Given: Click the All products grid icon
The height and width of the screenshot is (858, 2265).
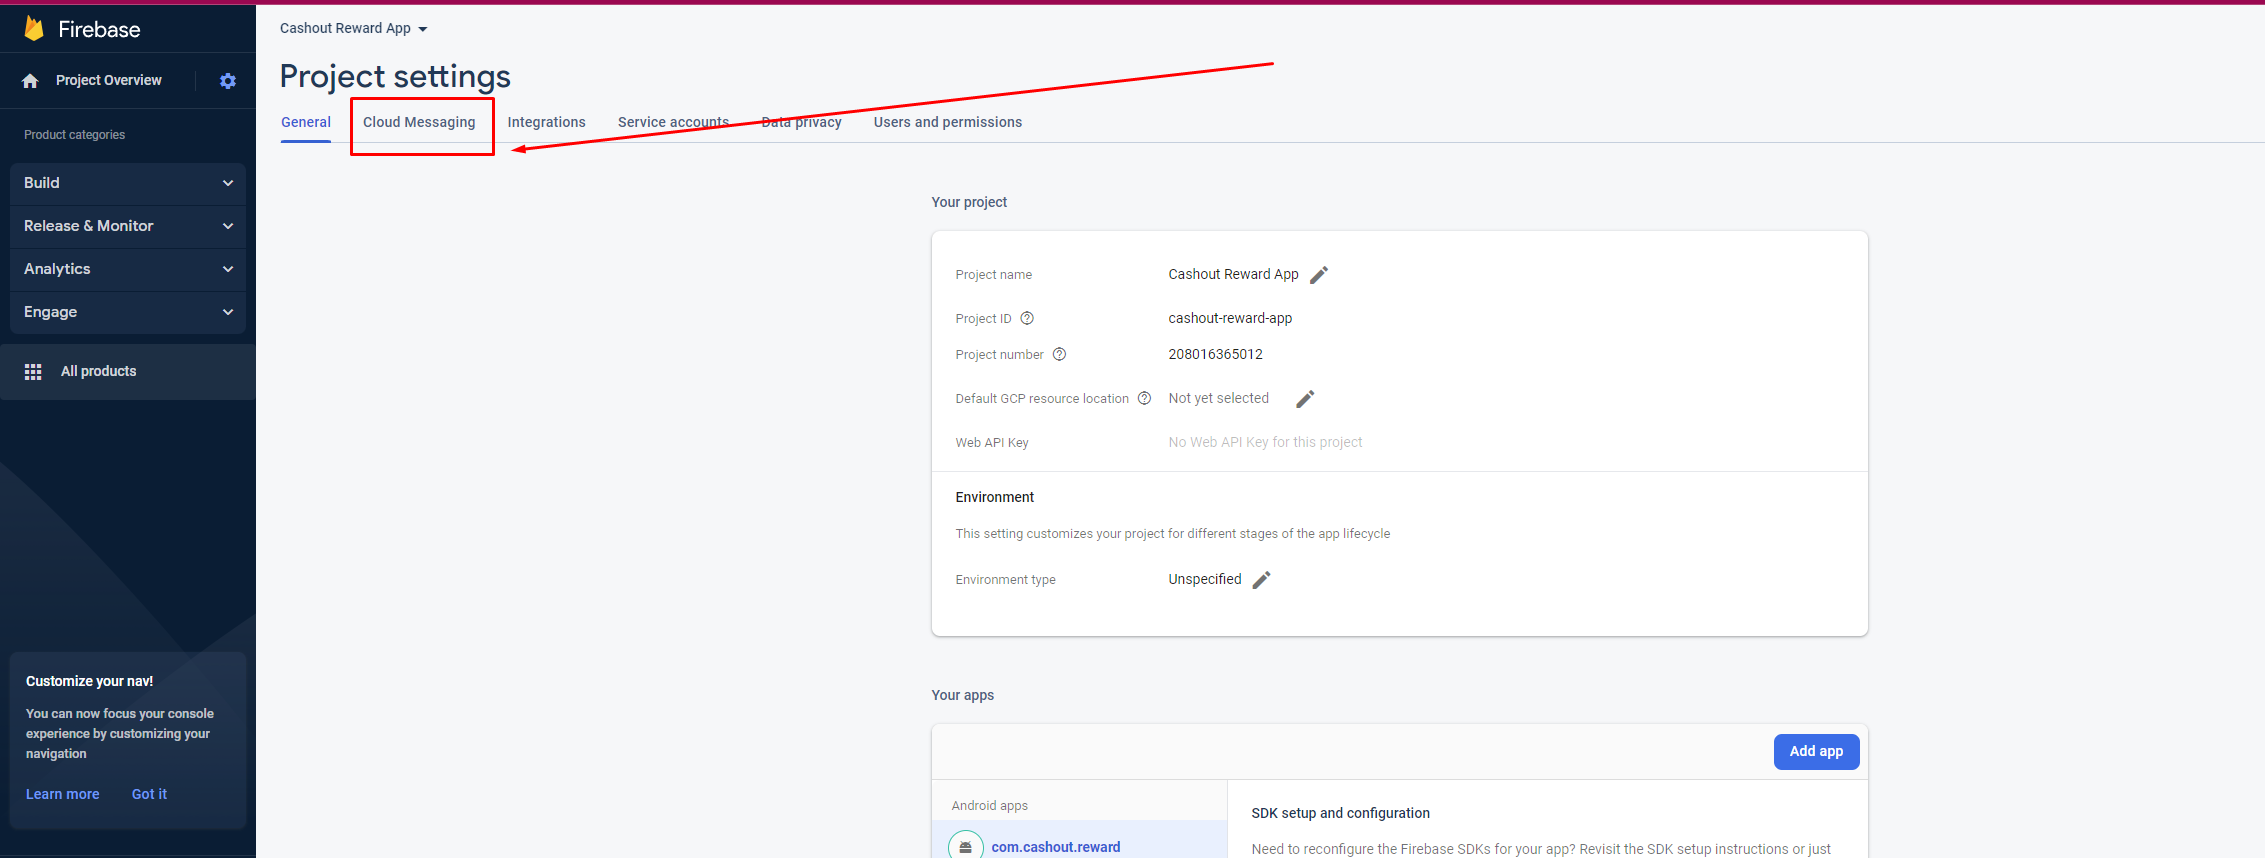Looking at the screenshot, I should 33,372.
